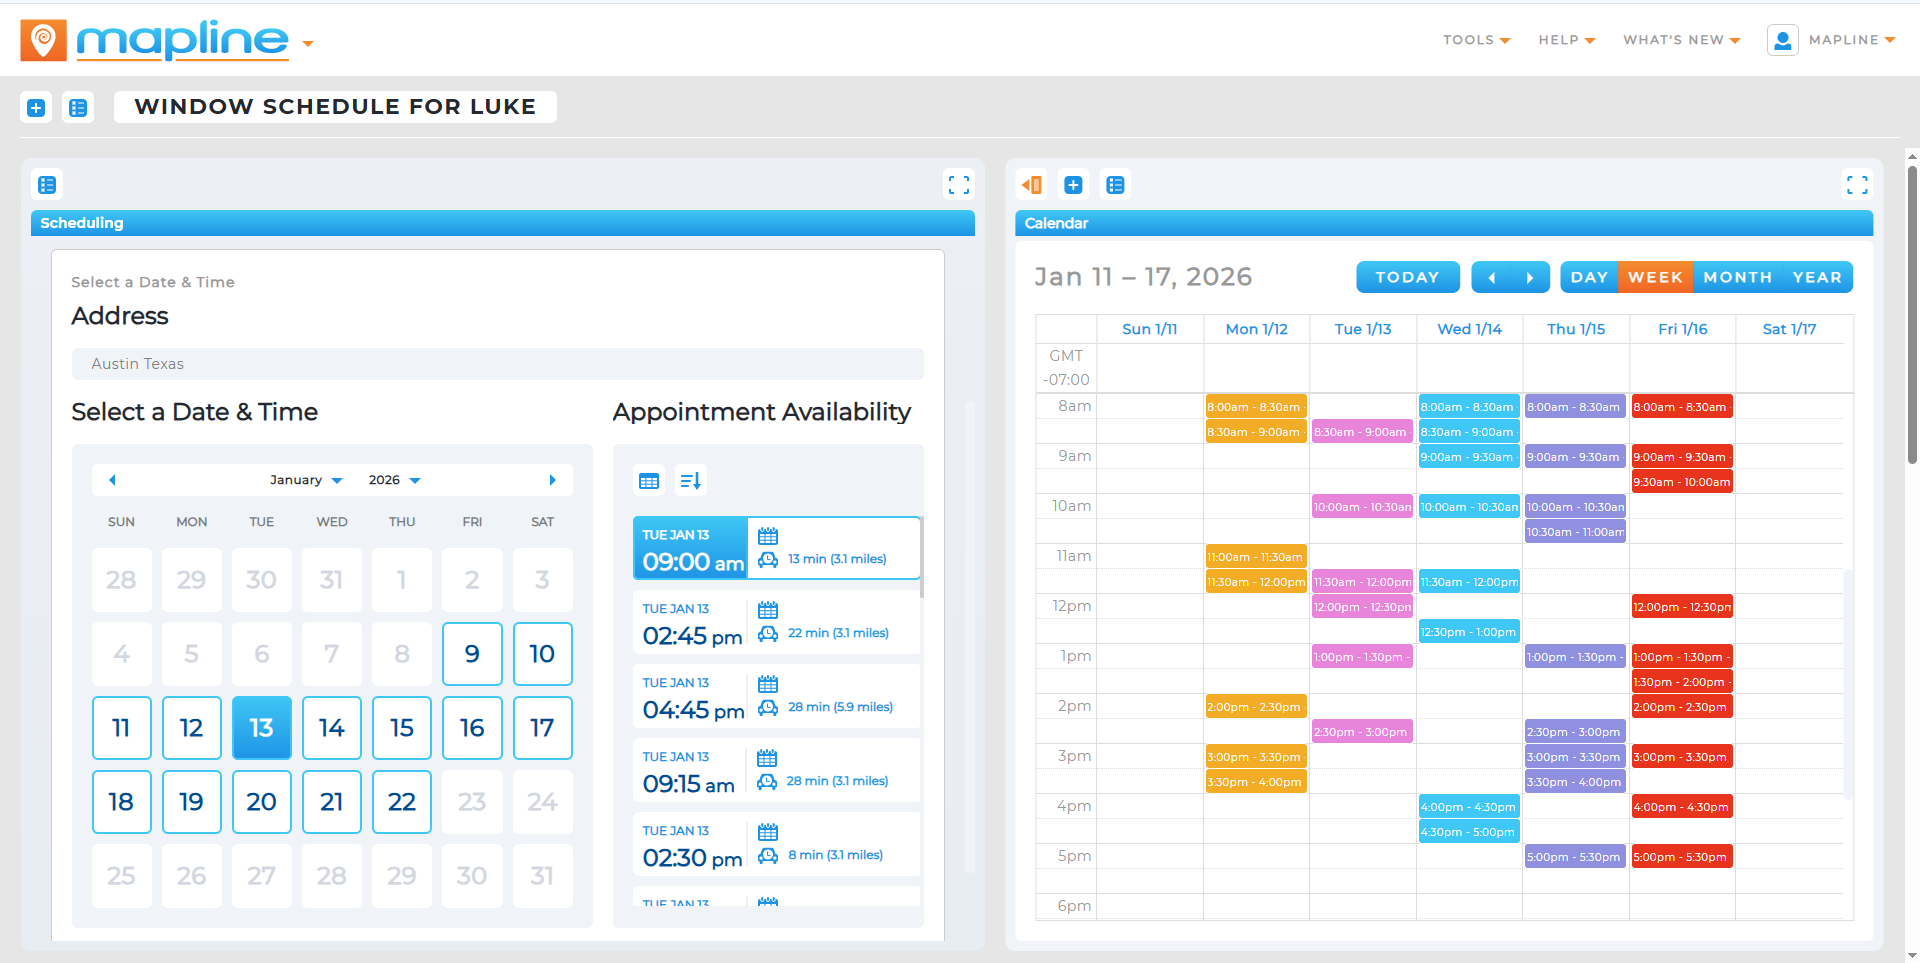Switch Appointment Availability to grid view icon

[x=648, y=481]
